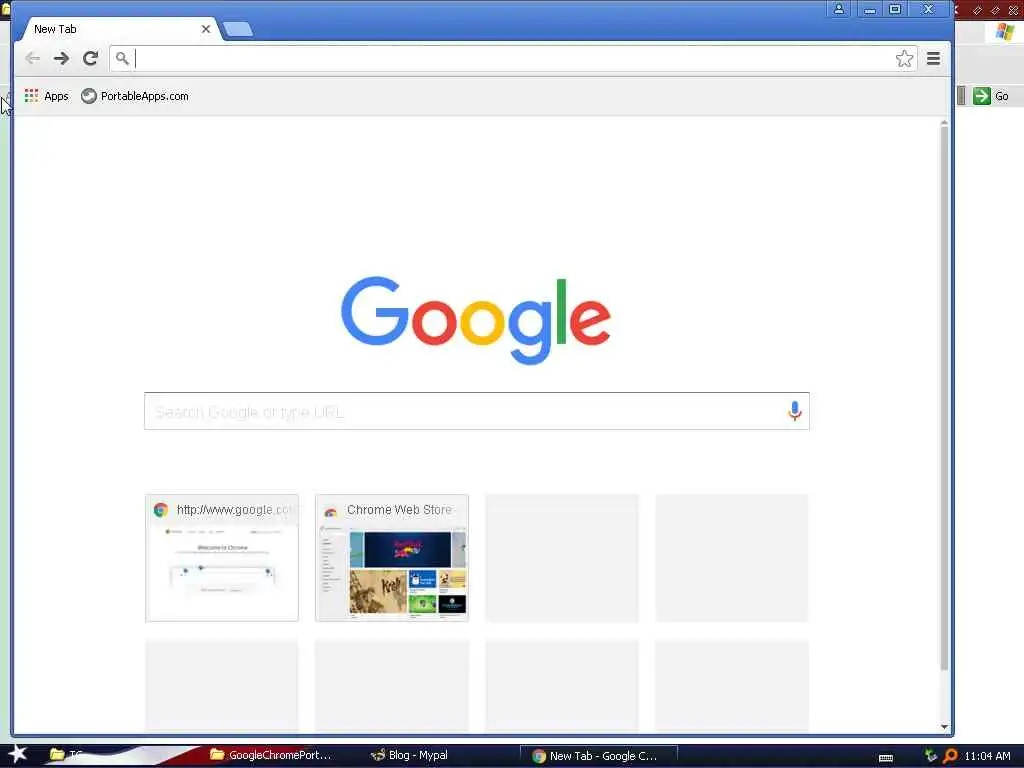Image resolution: width=1024 pixels, height=768 pixels.
Task: Open a new tab with the tab button
Action: (x=238, y=29)
